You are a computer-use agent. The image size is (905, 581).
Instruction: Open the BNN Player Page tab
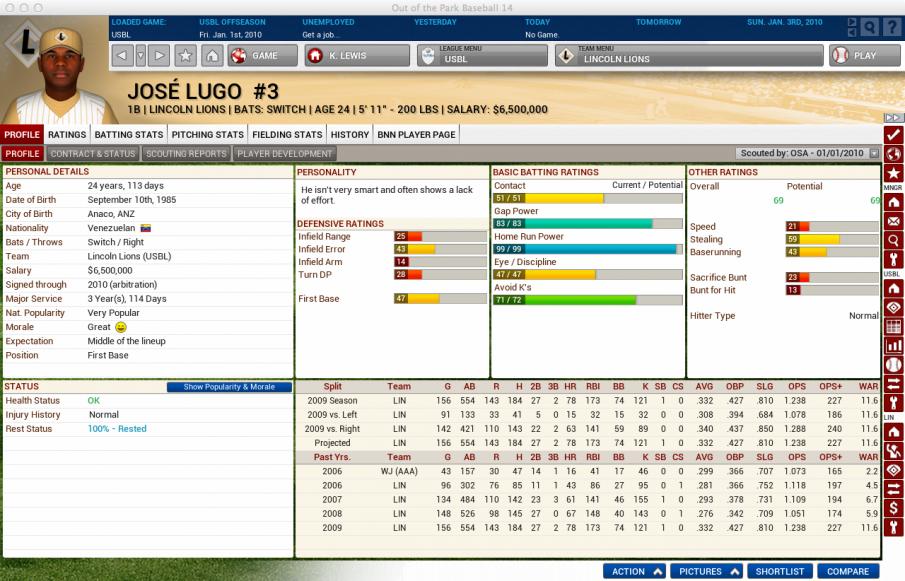[417, 134]
